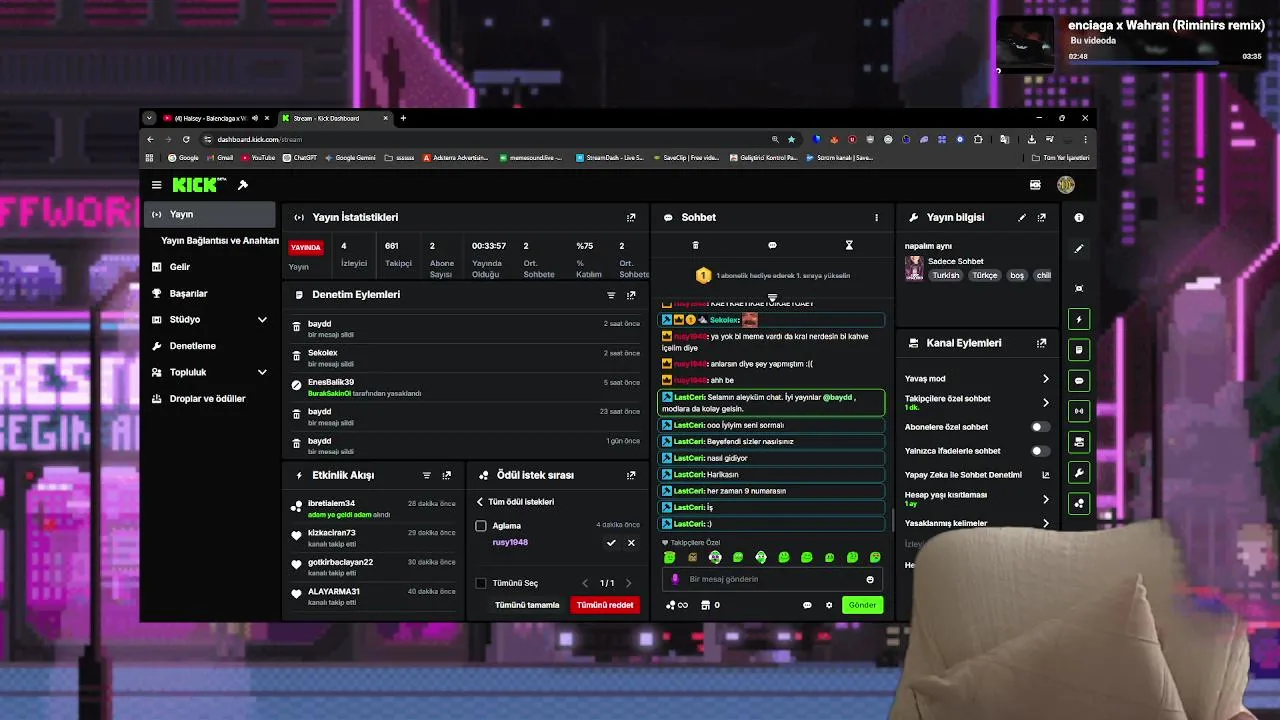Pop out the Denetim Eylemleri panel
The width and height of the screenshot is (1280, 720).
tap(631, 295)
